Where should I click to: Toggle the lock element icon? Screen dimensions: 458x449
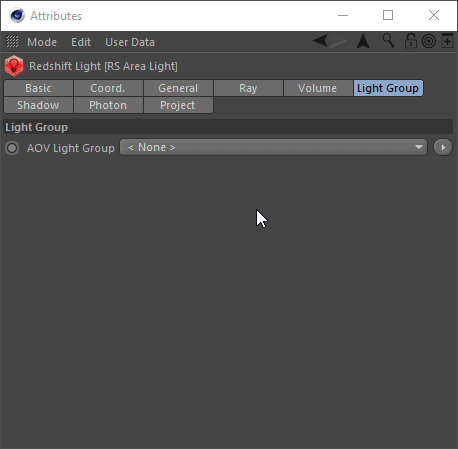[x=410, y=41]
